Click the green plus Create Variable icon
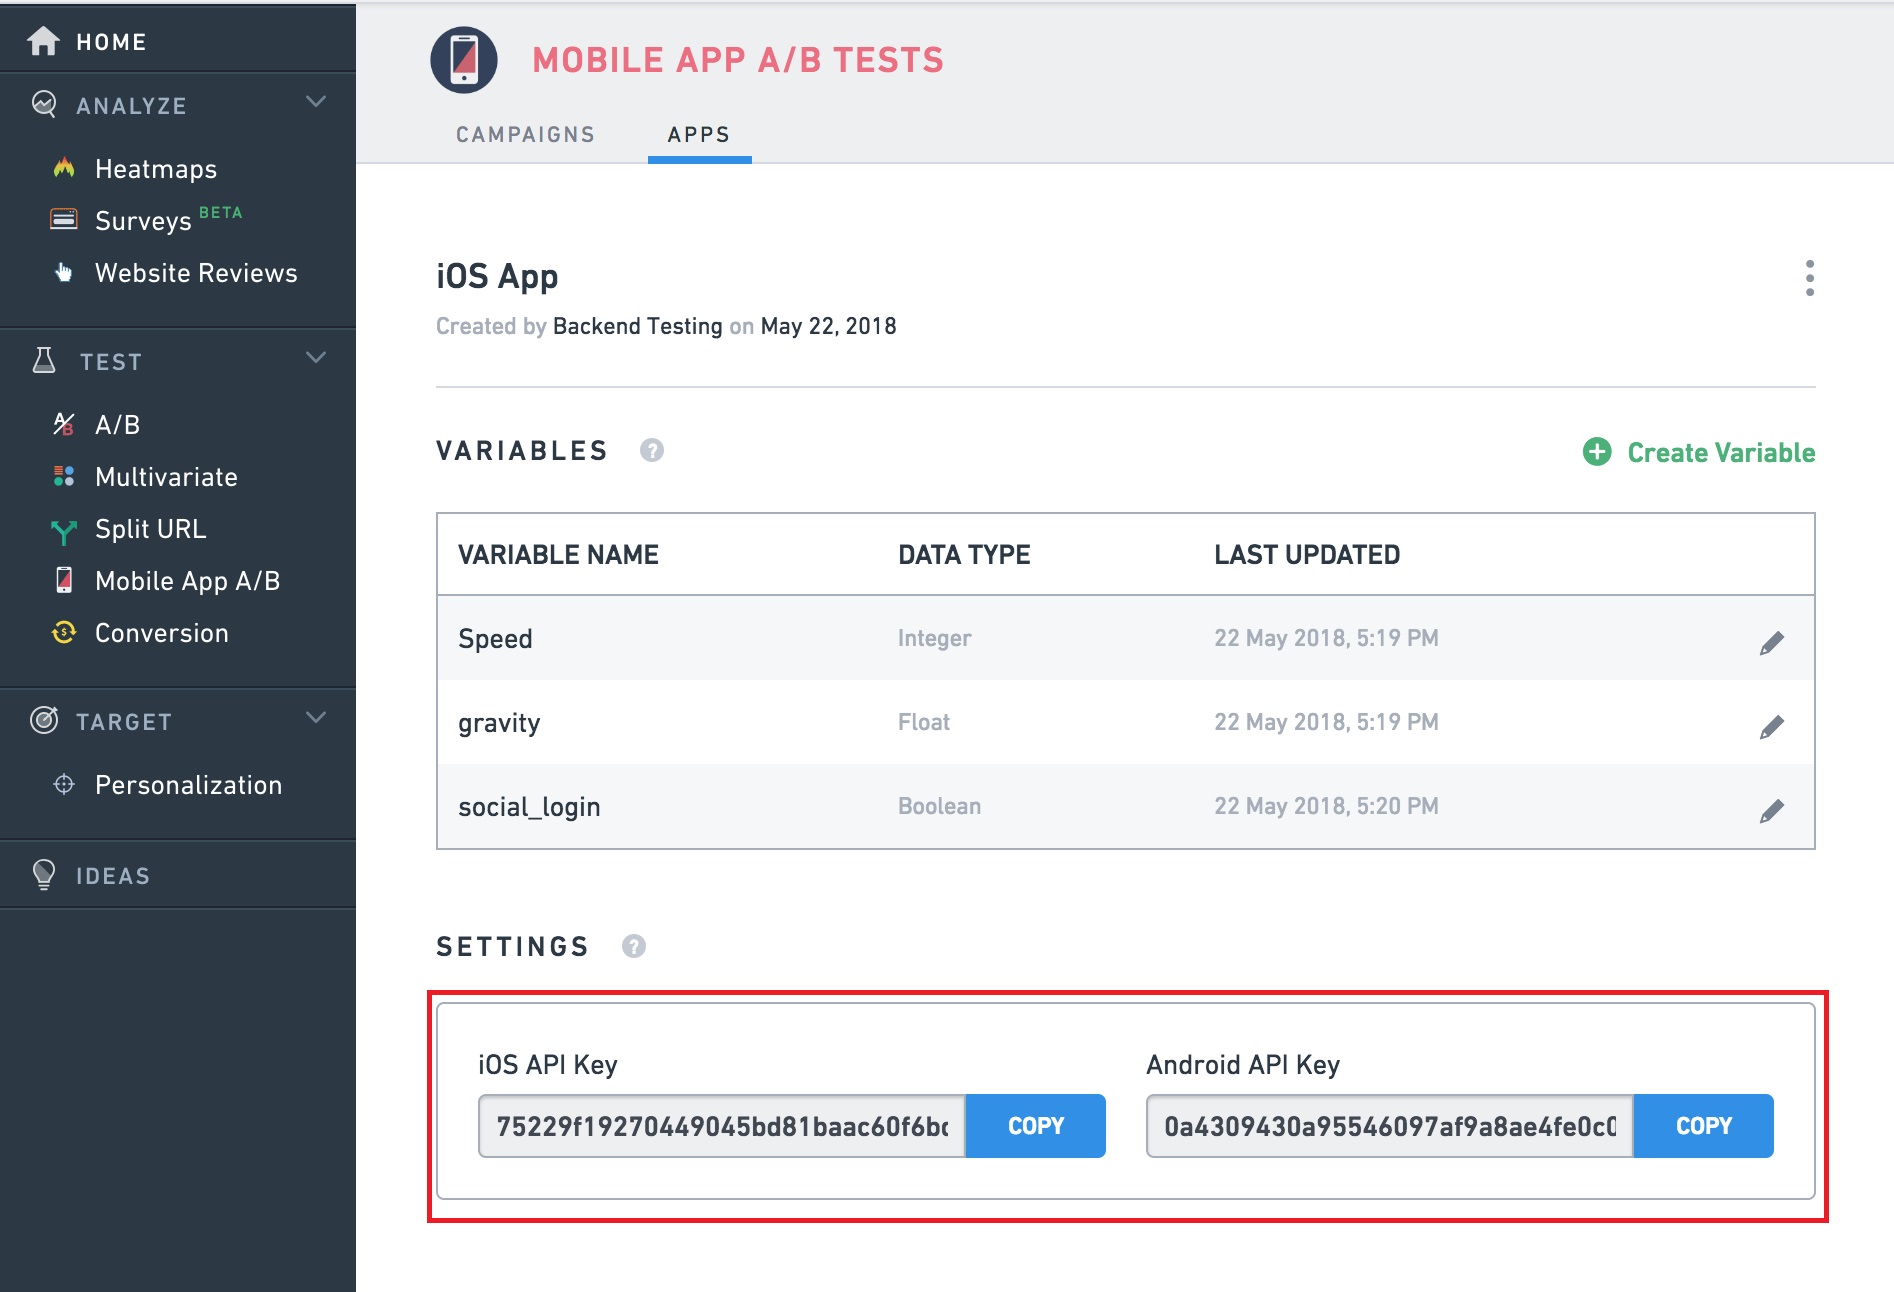This screenshot has width=1894, height=1292. tap(1597, 452)
